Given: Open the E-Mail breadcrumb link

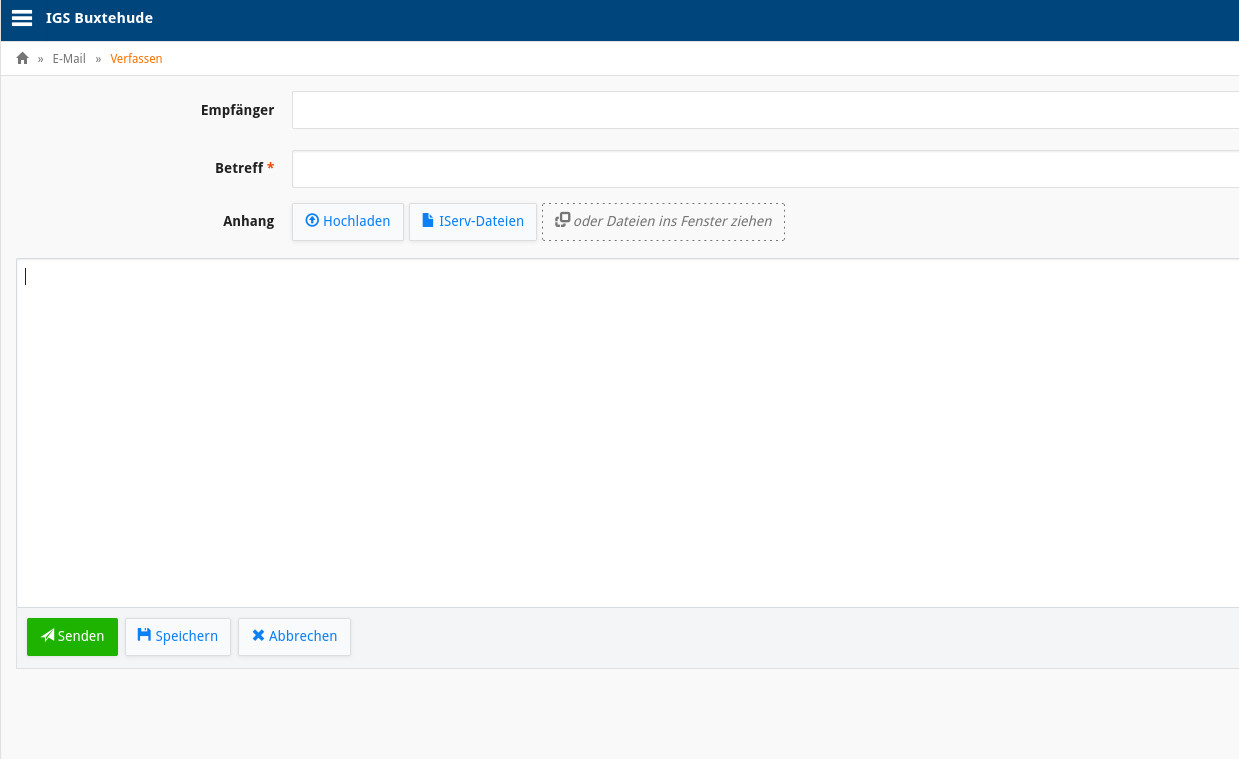Looking at the screenshot, I should [x=69, y=59].
